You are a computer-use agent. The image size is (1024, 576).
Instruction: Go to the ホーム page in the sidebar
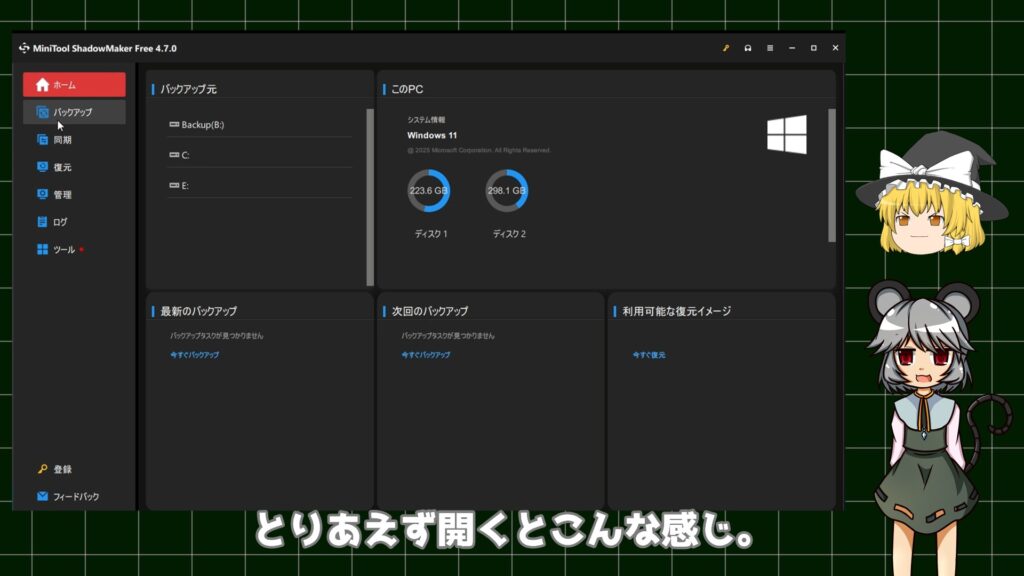point(74,85)
